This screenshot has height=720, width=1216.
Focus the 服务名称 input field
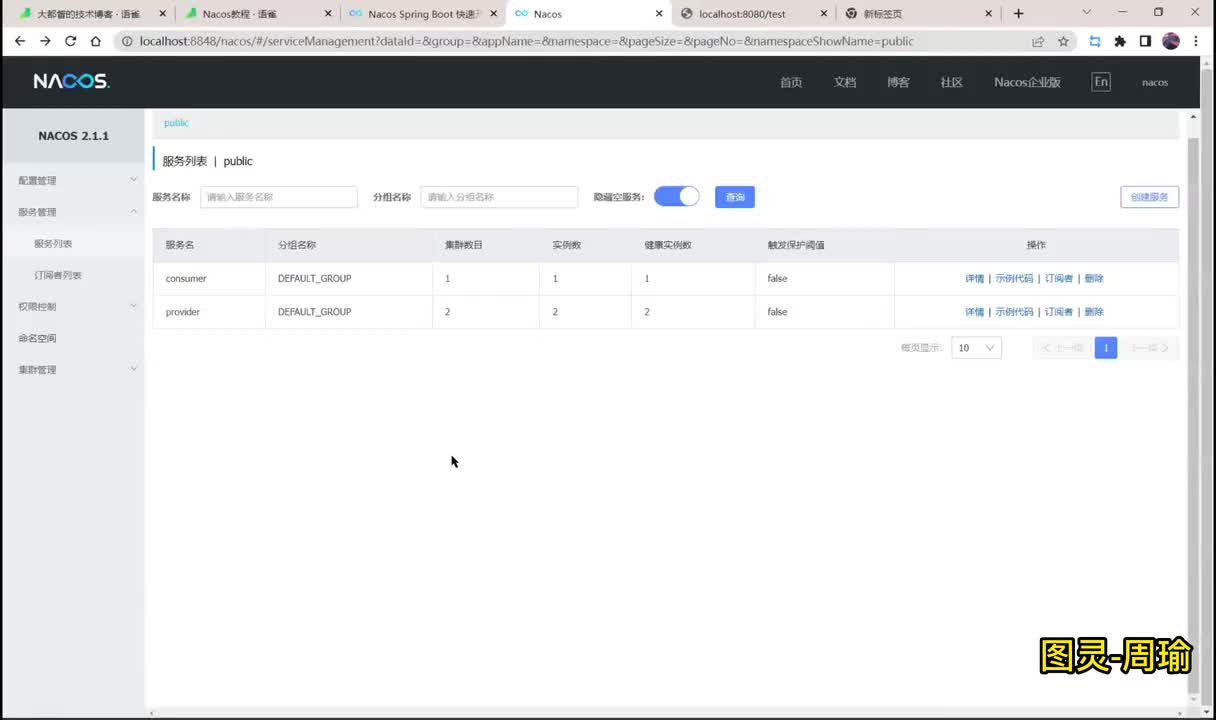pyautogui.click(x=279, y=197)
